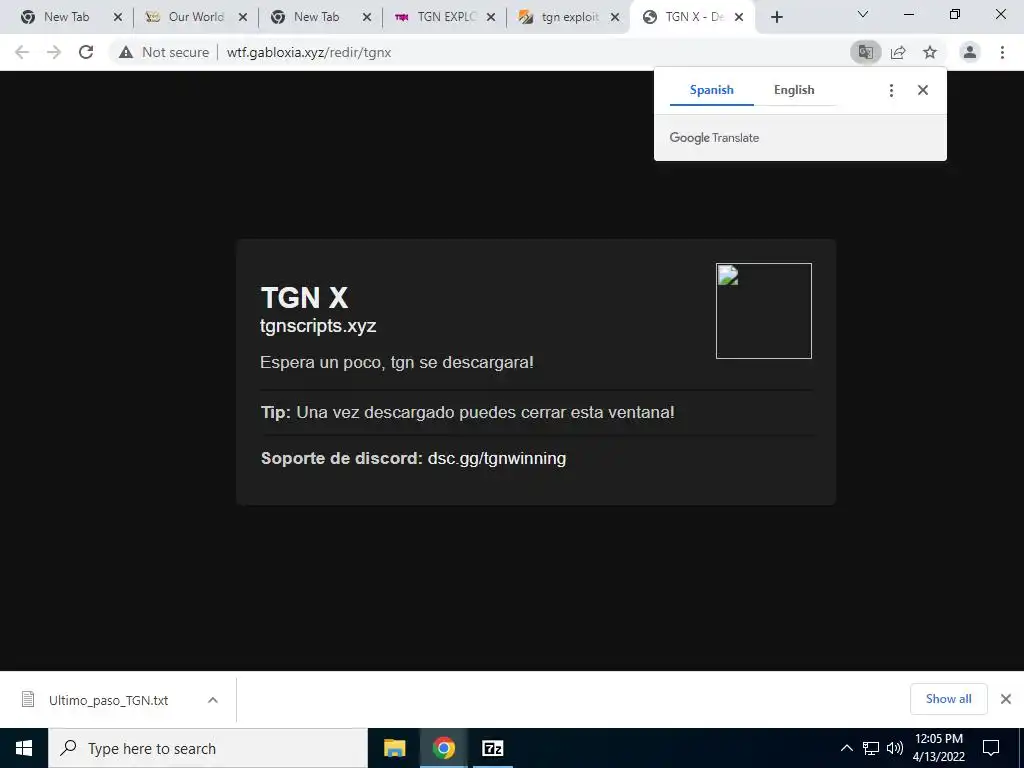Go back with the back arrow
This screenshot has width=1024, height=768.
point(22,52)
